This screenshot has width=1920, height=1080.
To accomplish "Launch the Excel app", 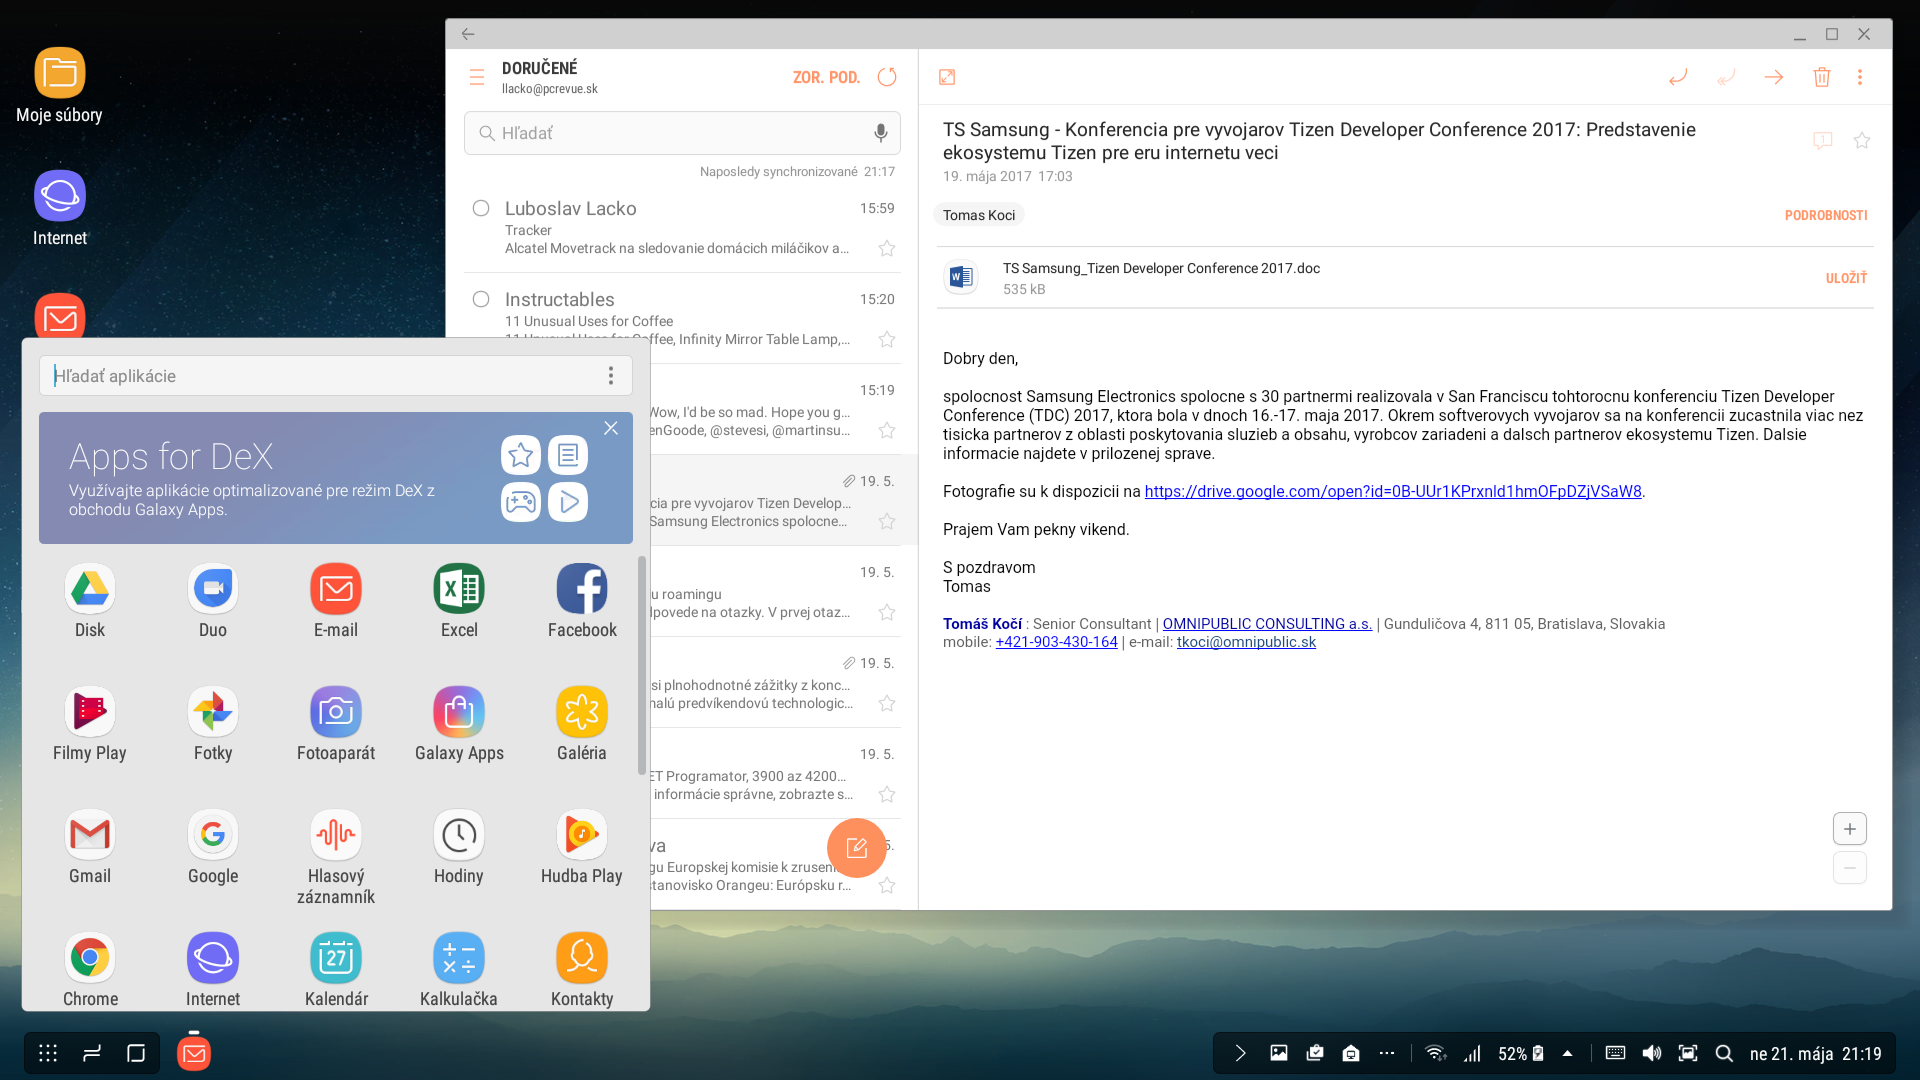I will click(459, 601).
